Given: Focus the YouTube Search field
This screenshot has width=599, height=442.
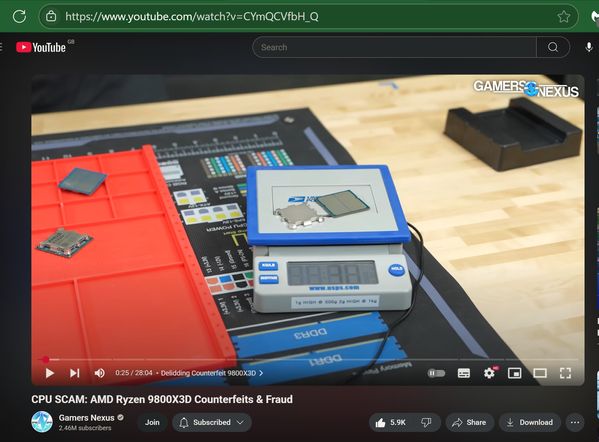Looking at the screenshot, I should 394,47.
